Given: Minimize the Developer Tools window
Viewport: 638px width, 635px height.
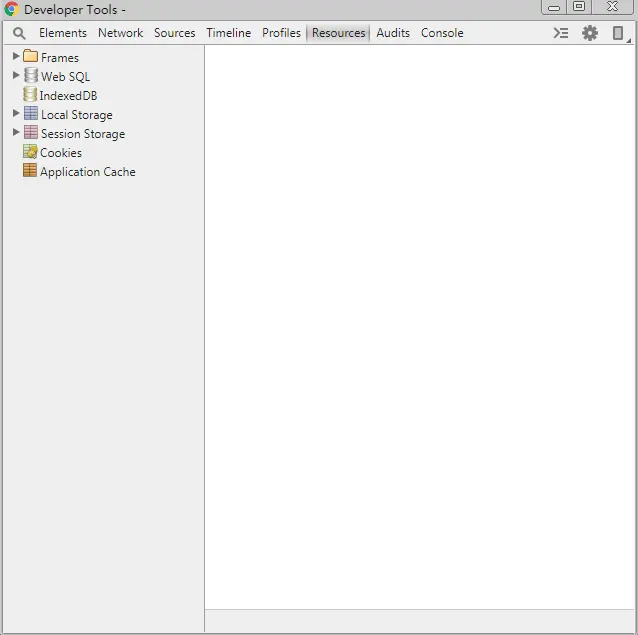Looking at the screenshot, I should 553,7.
